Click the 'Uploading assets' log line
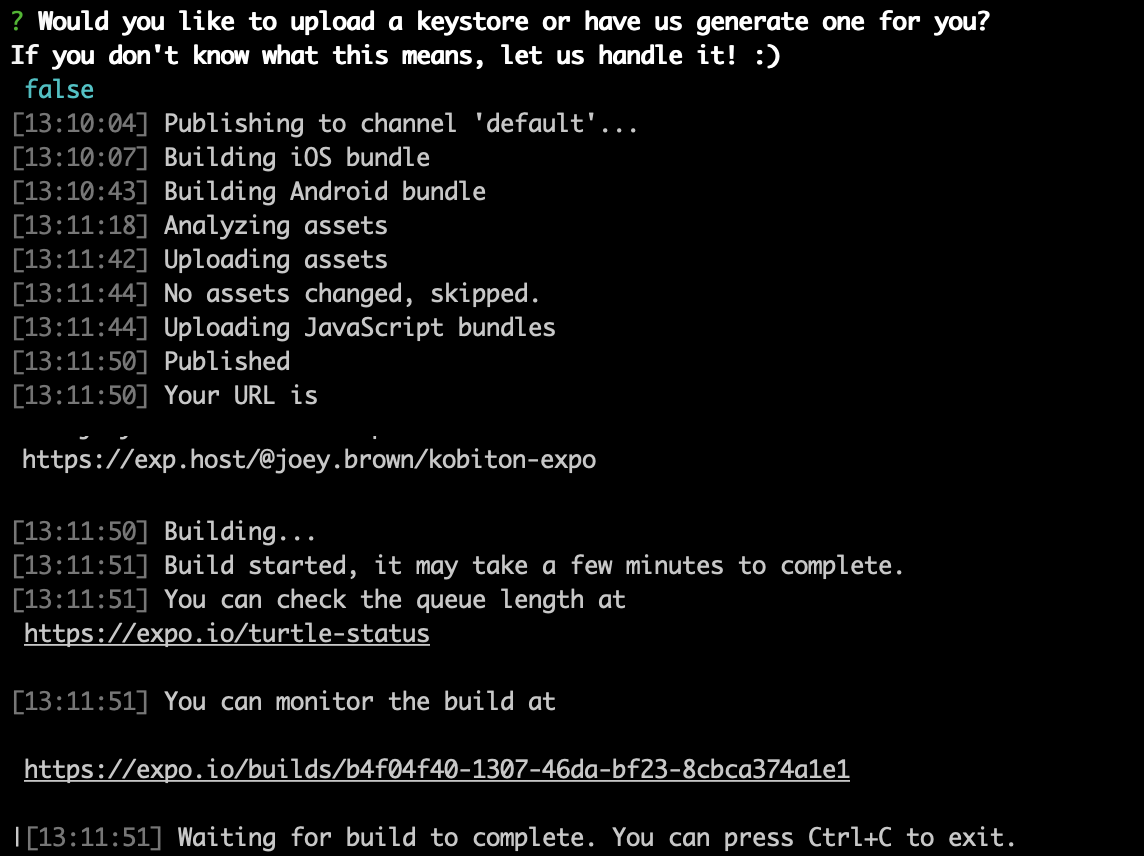 click(x=275, y=260)
